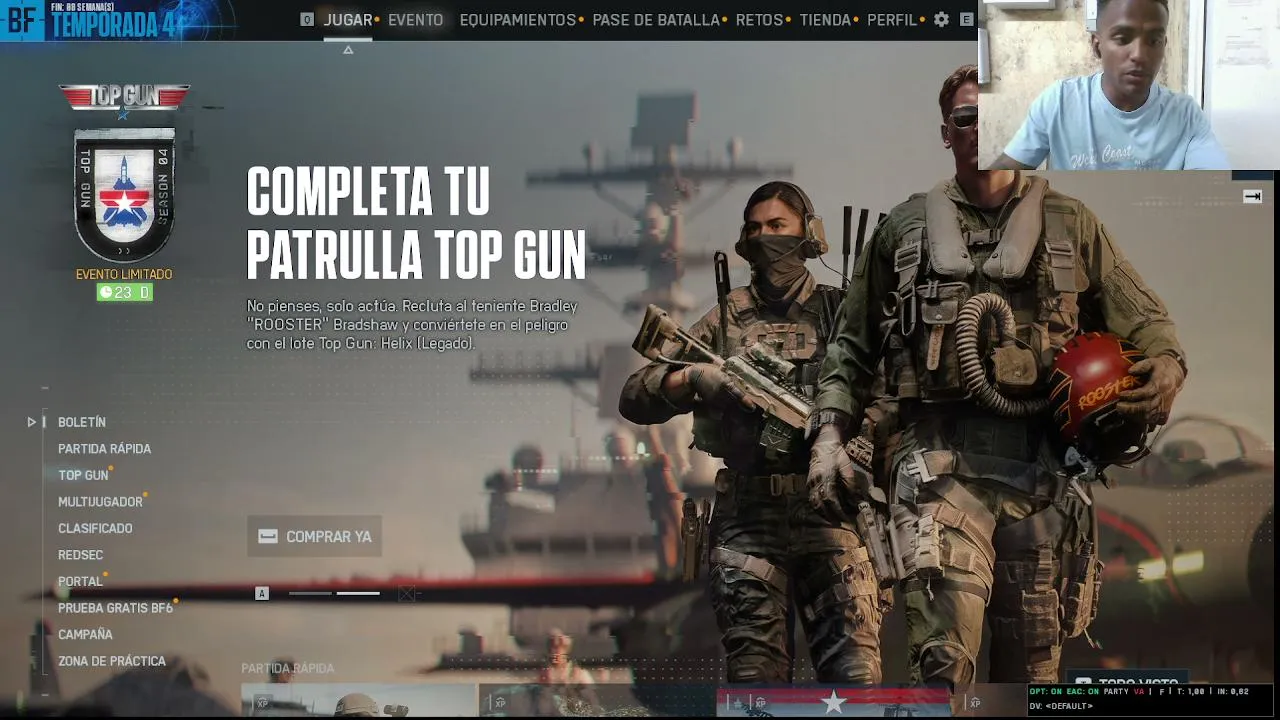The height and width of the screenshot is (720, 1280).
Task: Select the first banner page indicator
Action: tap(310, 594)
